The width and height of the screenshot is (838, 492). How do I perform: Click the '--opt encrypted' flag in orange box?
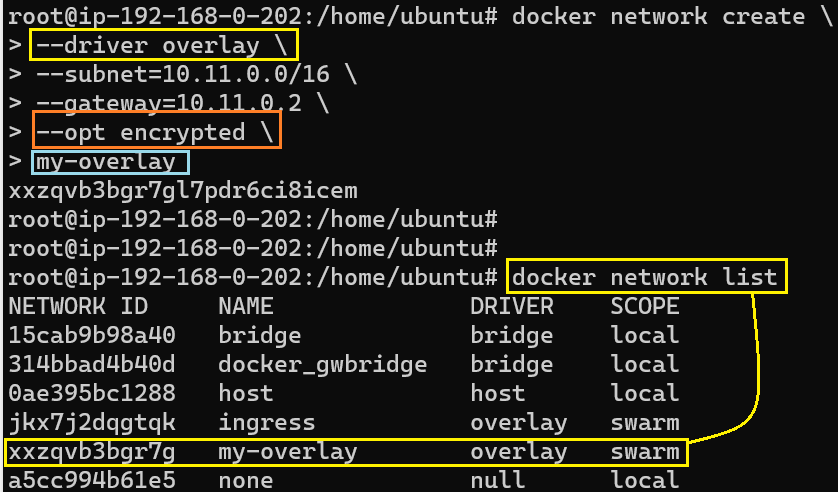[157, 132]
